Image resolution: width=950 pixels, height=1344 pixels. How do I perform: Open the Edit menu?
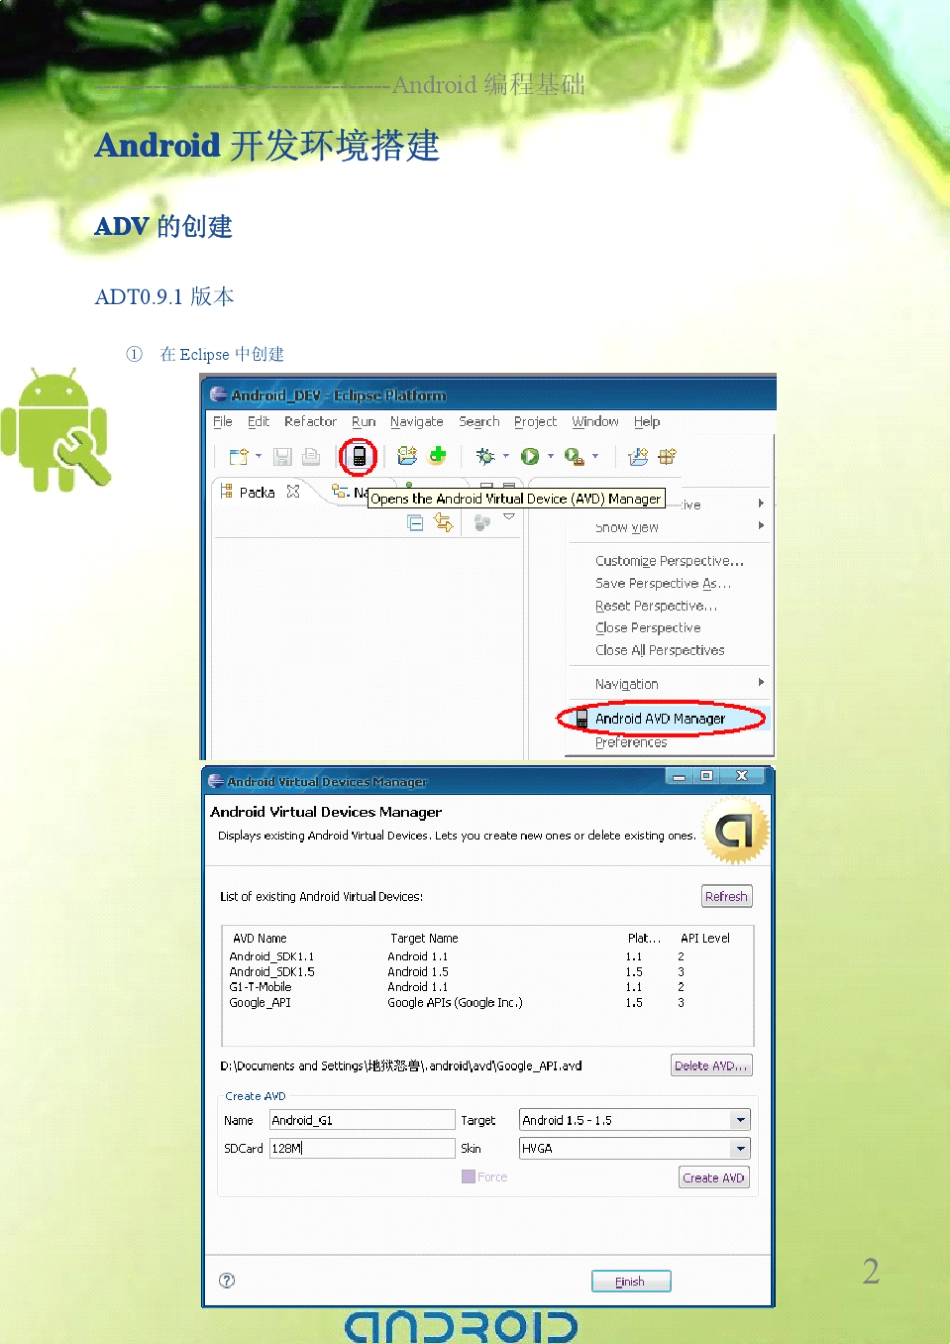(258, 422)
